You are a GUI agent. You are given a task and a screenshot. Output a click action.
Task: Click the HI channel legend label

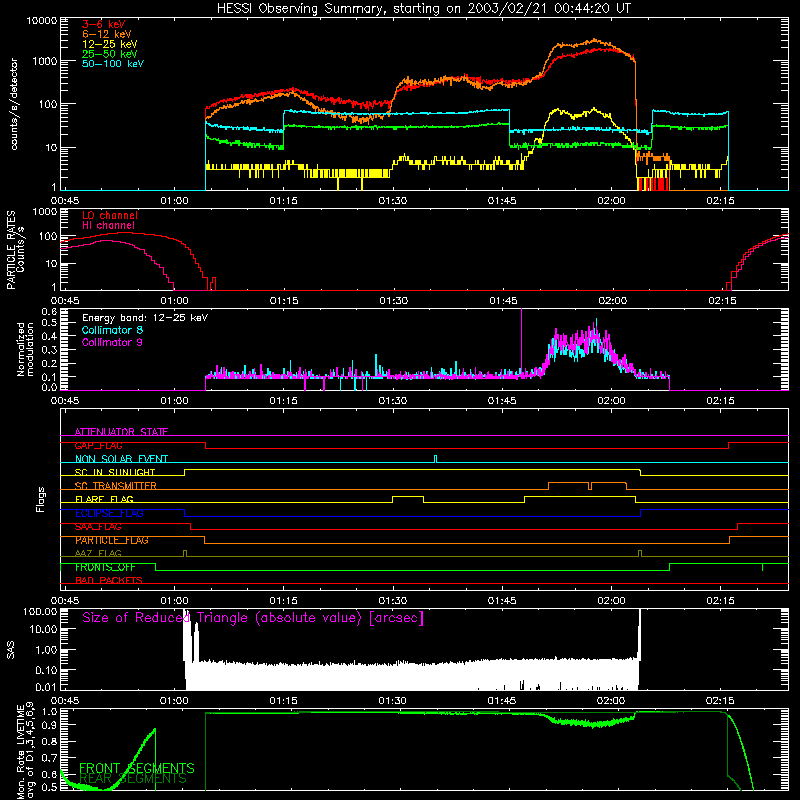coord(109,225)
